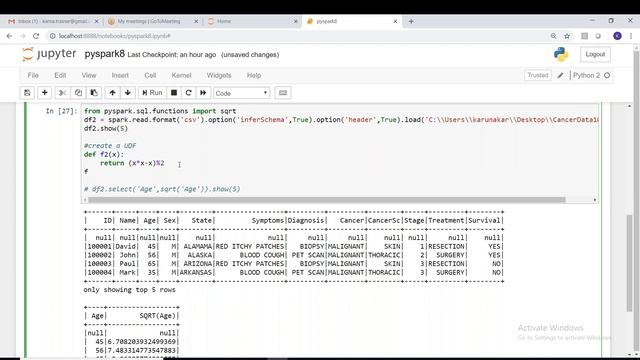Move selected cell up arrow
This screenshot has height=360, width=640.
[x=112, y=93]
